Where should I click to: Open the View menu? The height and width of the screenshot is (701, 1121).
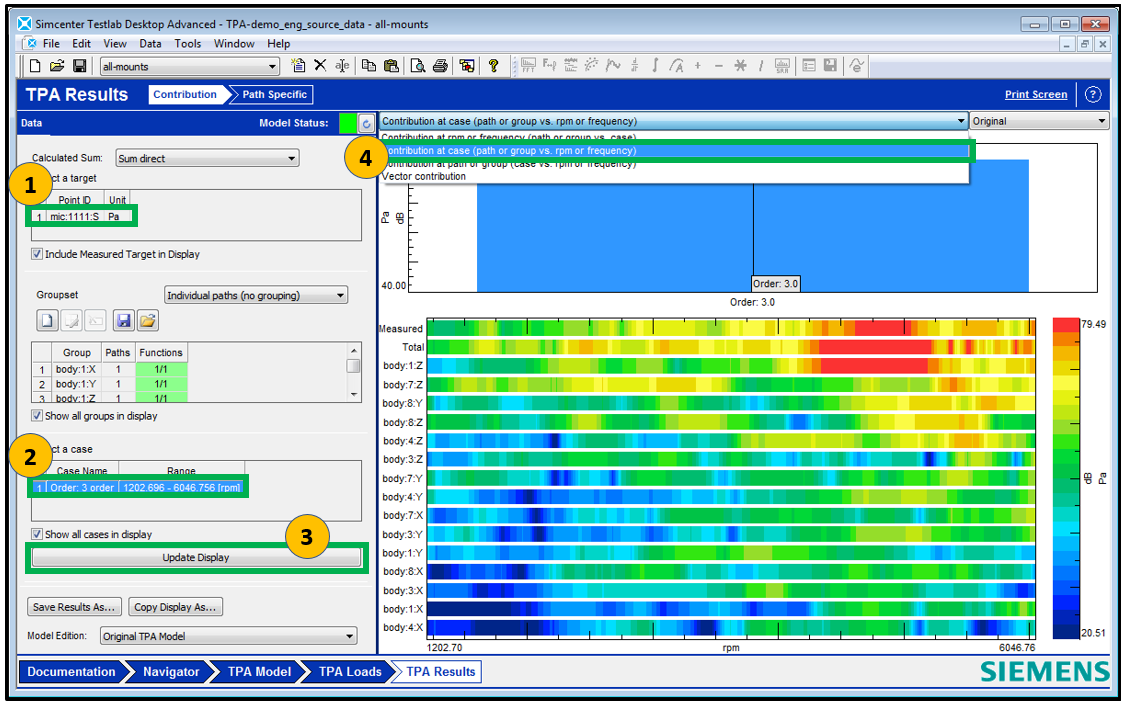point(114,44)
